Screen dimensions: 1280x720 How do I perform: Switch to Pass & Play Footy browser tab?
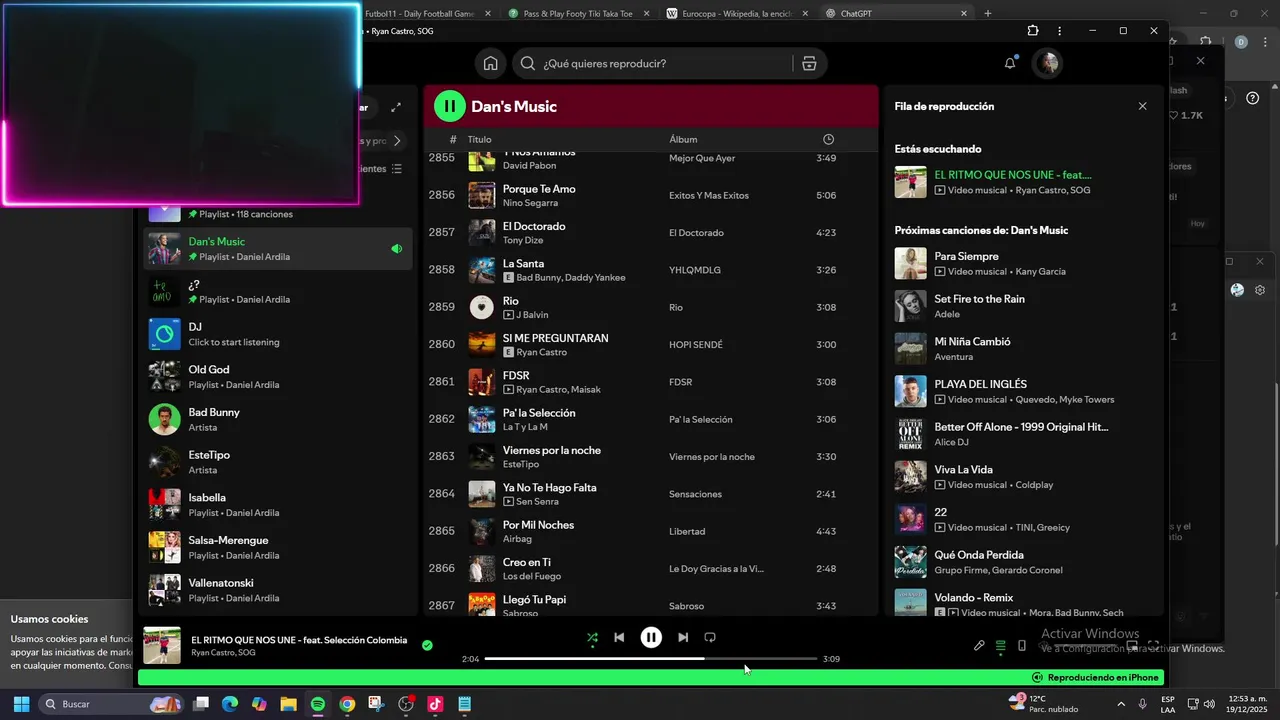click(x=576, y=14)
